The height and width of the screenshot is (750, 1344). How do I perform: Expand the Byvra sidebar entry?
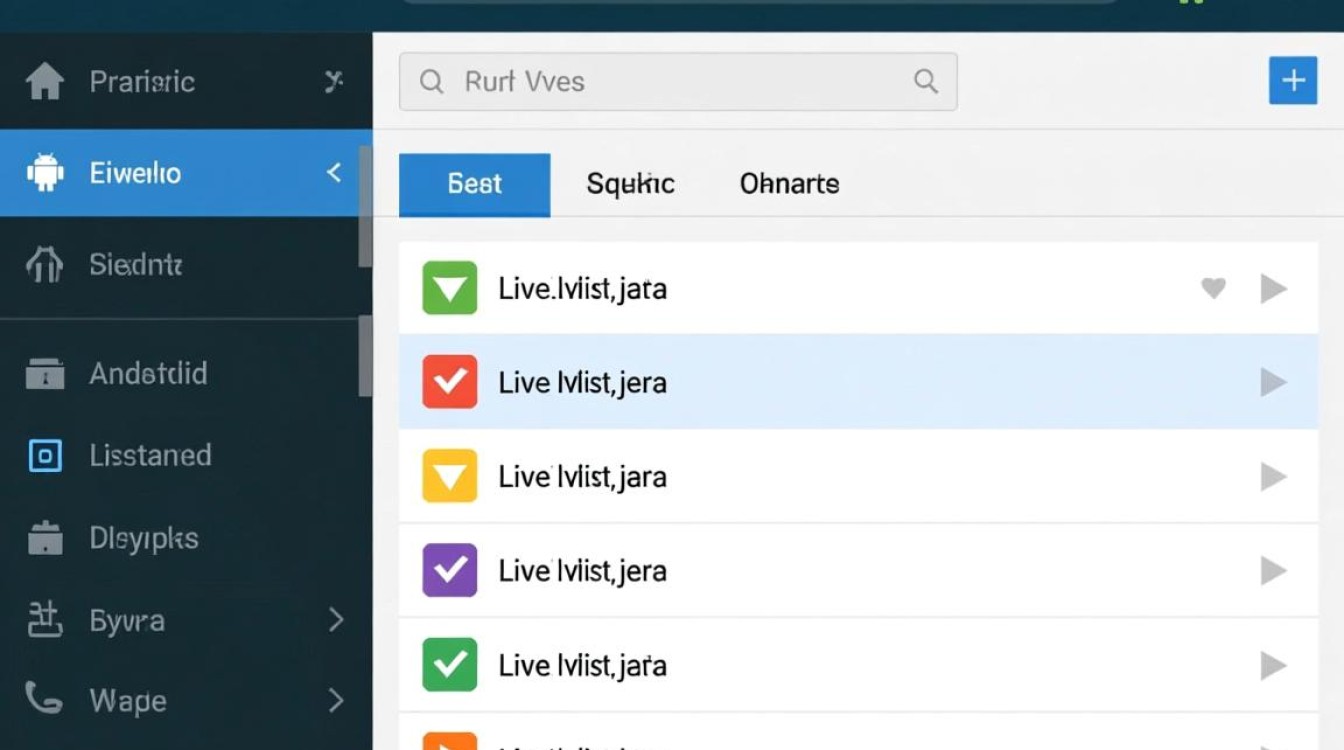point(336,620)
